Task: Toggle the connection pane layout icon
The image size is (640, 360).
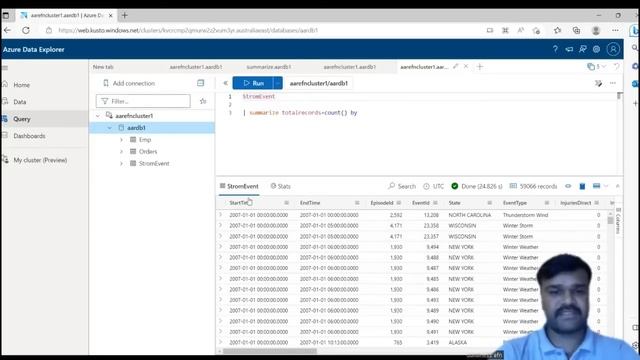Action: point(200,83)
